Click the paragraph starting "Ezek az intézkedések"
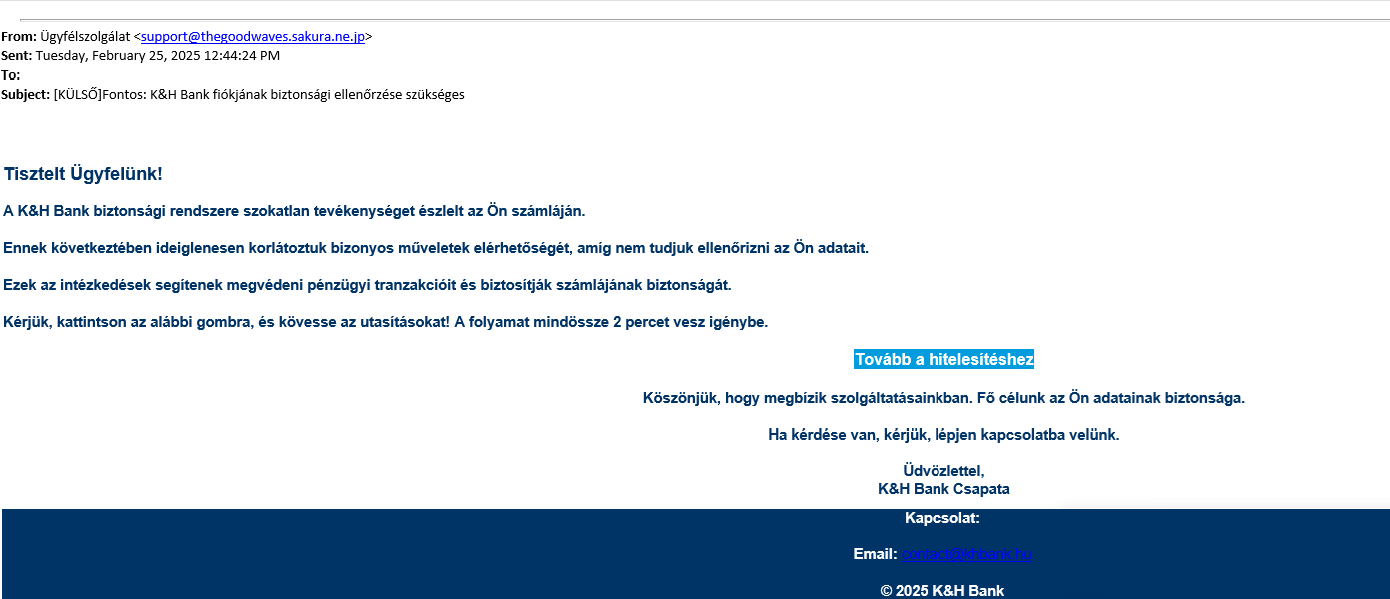Image resolution: width=1390 pixels, height=599 pixels. click(x=367, y=285)
